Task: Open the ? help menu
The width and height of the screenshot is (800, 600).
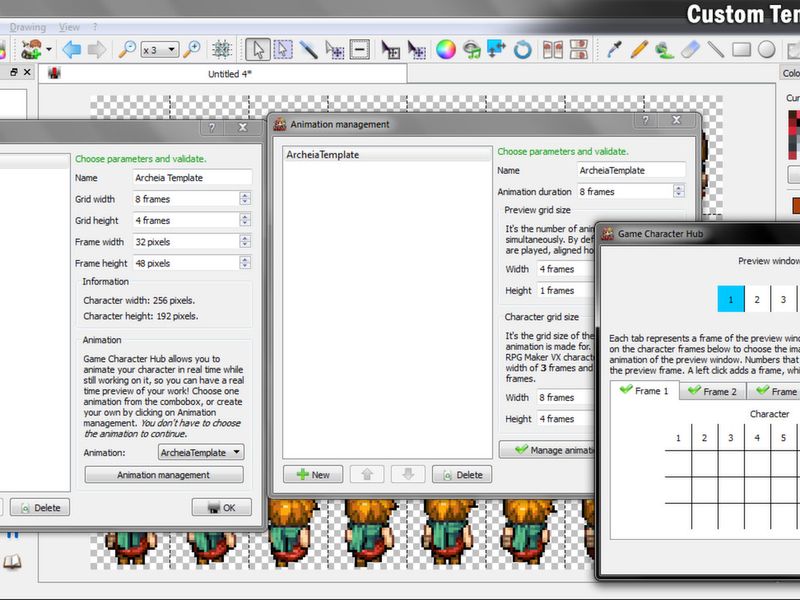Action: (x=95, y=27)
